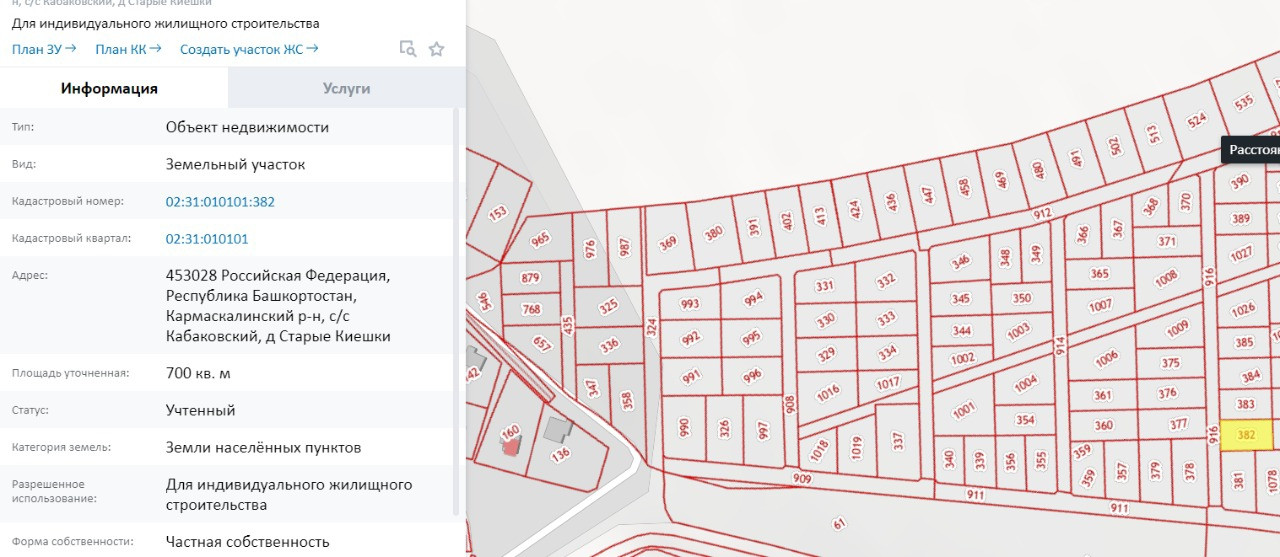This screenshot has height=557, width=1280.
Task: Add parcel to favorites with star icon
Action: [436, 48]
